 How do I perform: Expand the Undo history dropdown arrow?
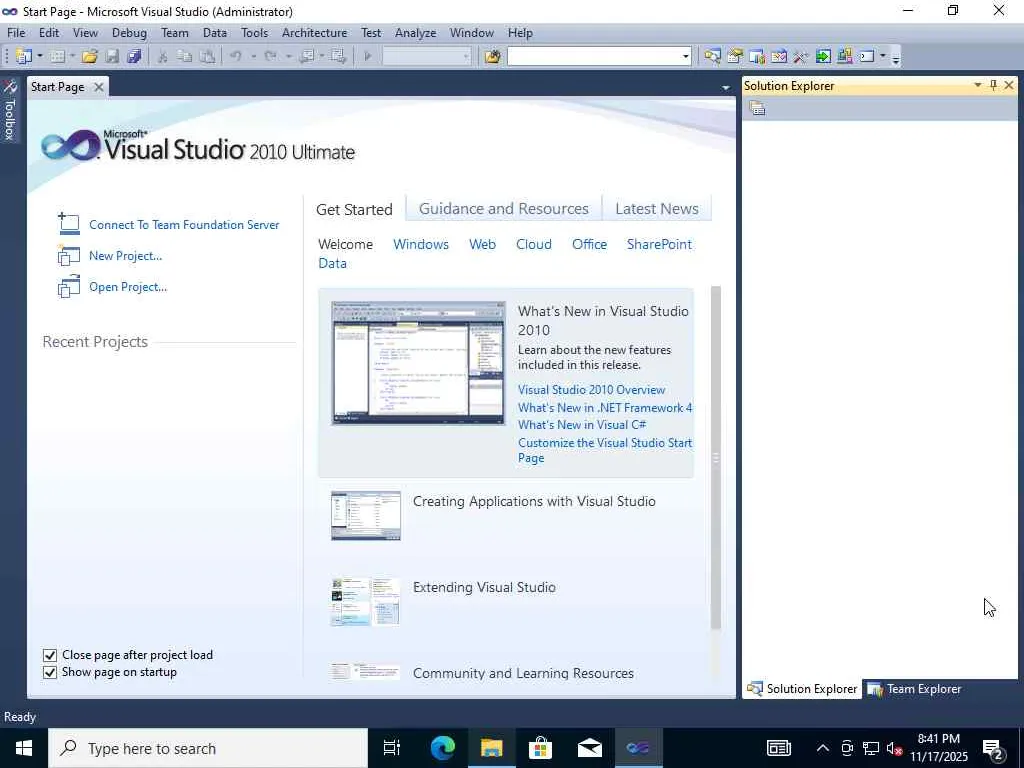point(253,56)
